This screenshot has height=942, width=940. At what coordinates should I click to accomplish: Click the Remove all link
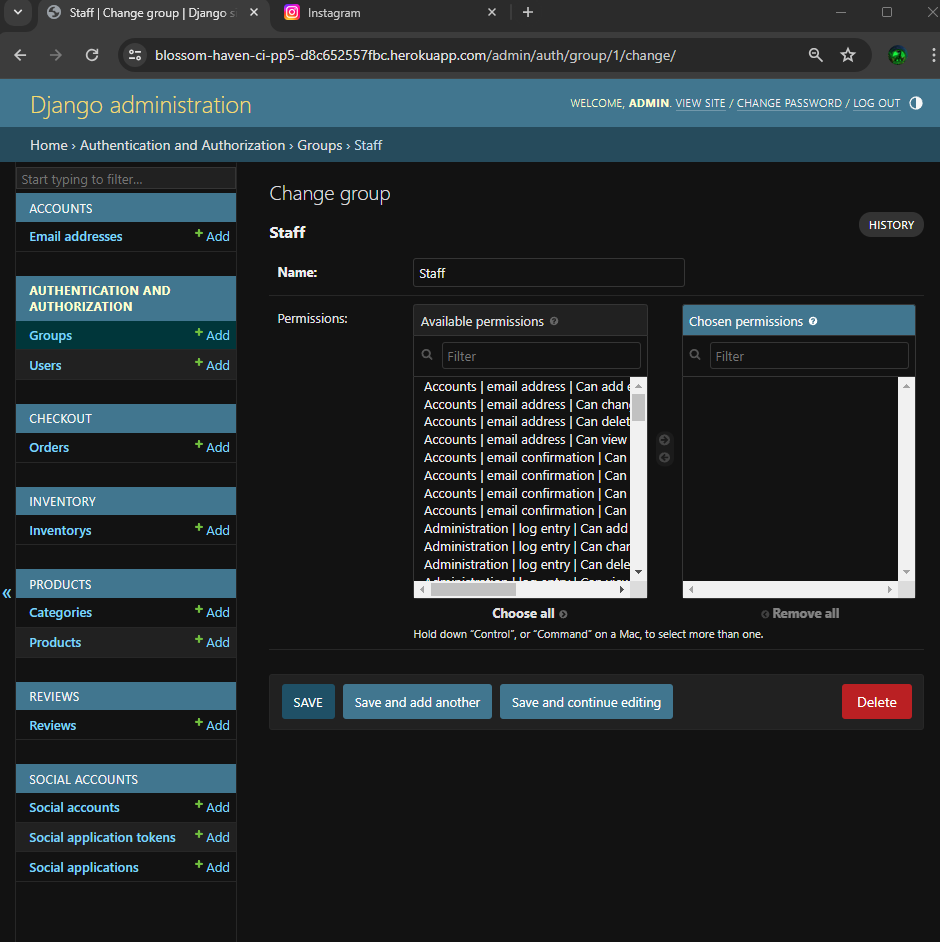click(800, 613)
